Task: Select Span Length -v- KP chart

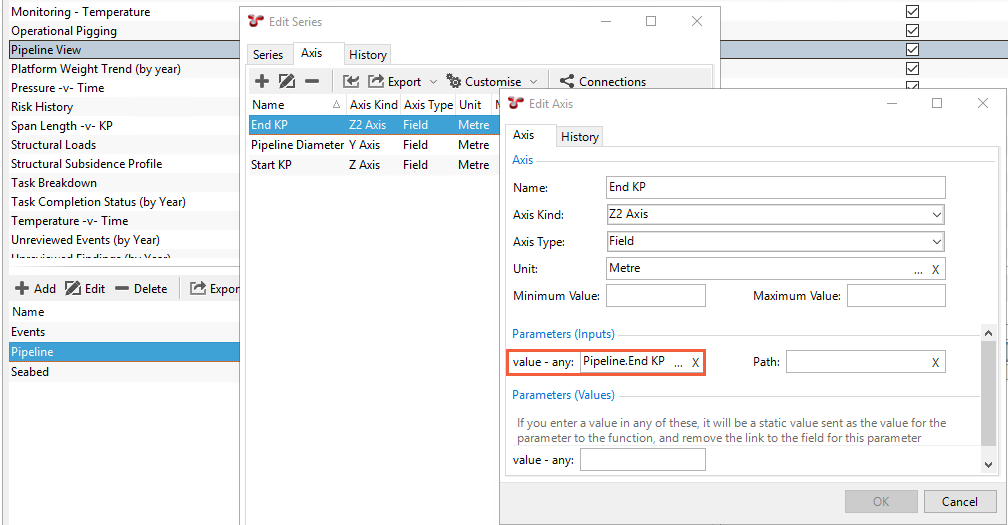Action: 62,125
